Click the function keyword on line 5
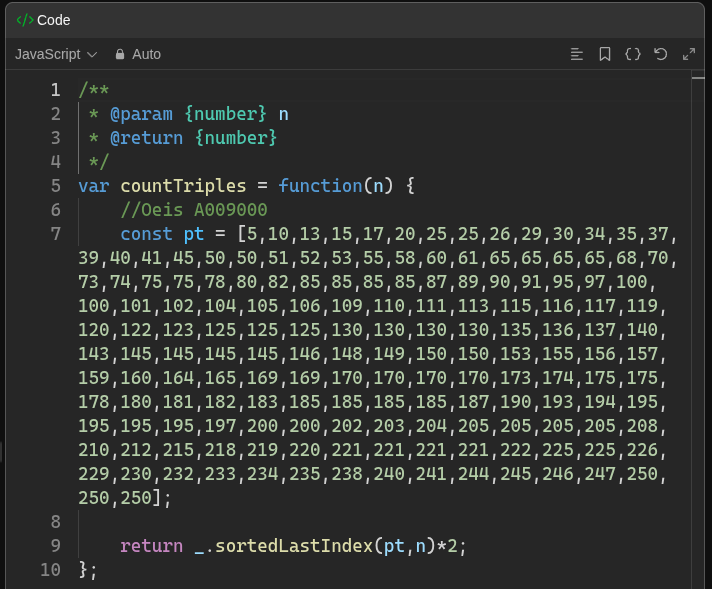 320,186
